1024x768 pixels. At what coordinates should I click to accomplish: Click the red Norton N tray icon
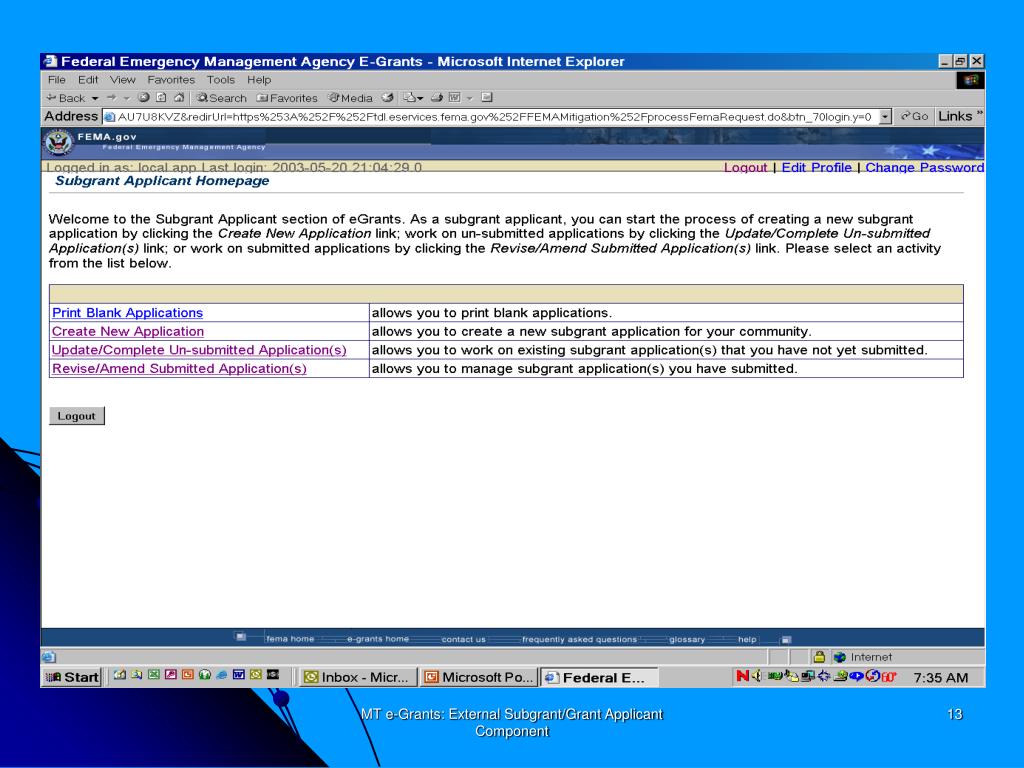[743, 677]
